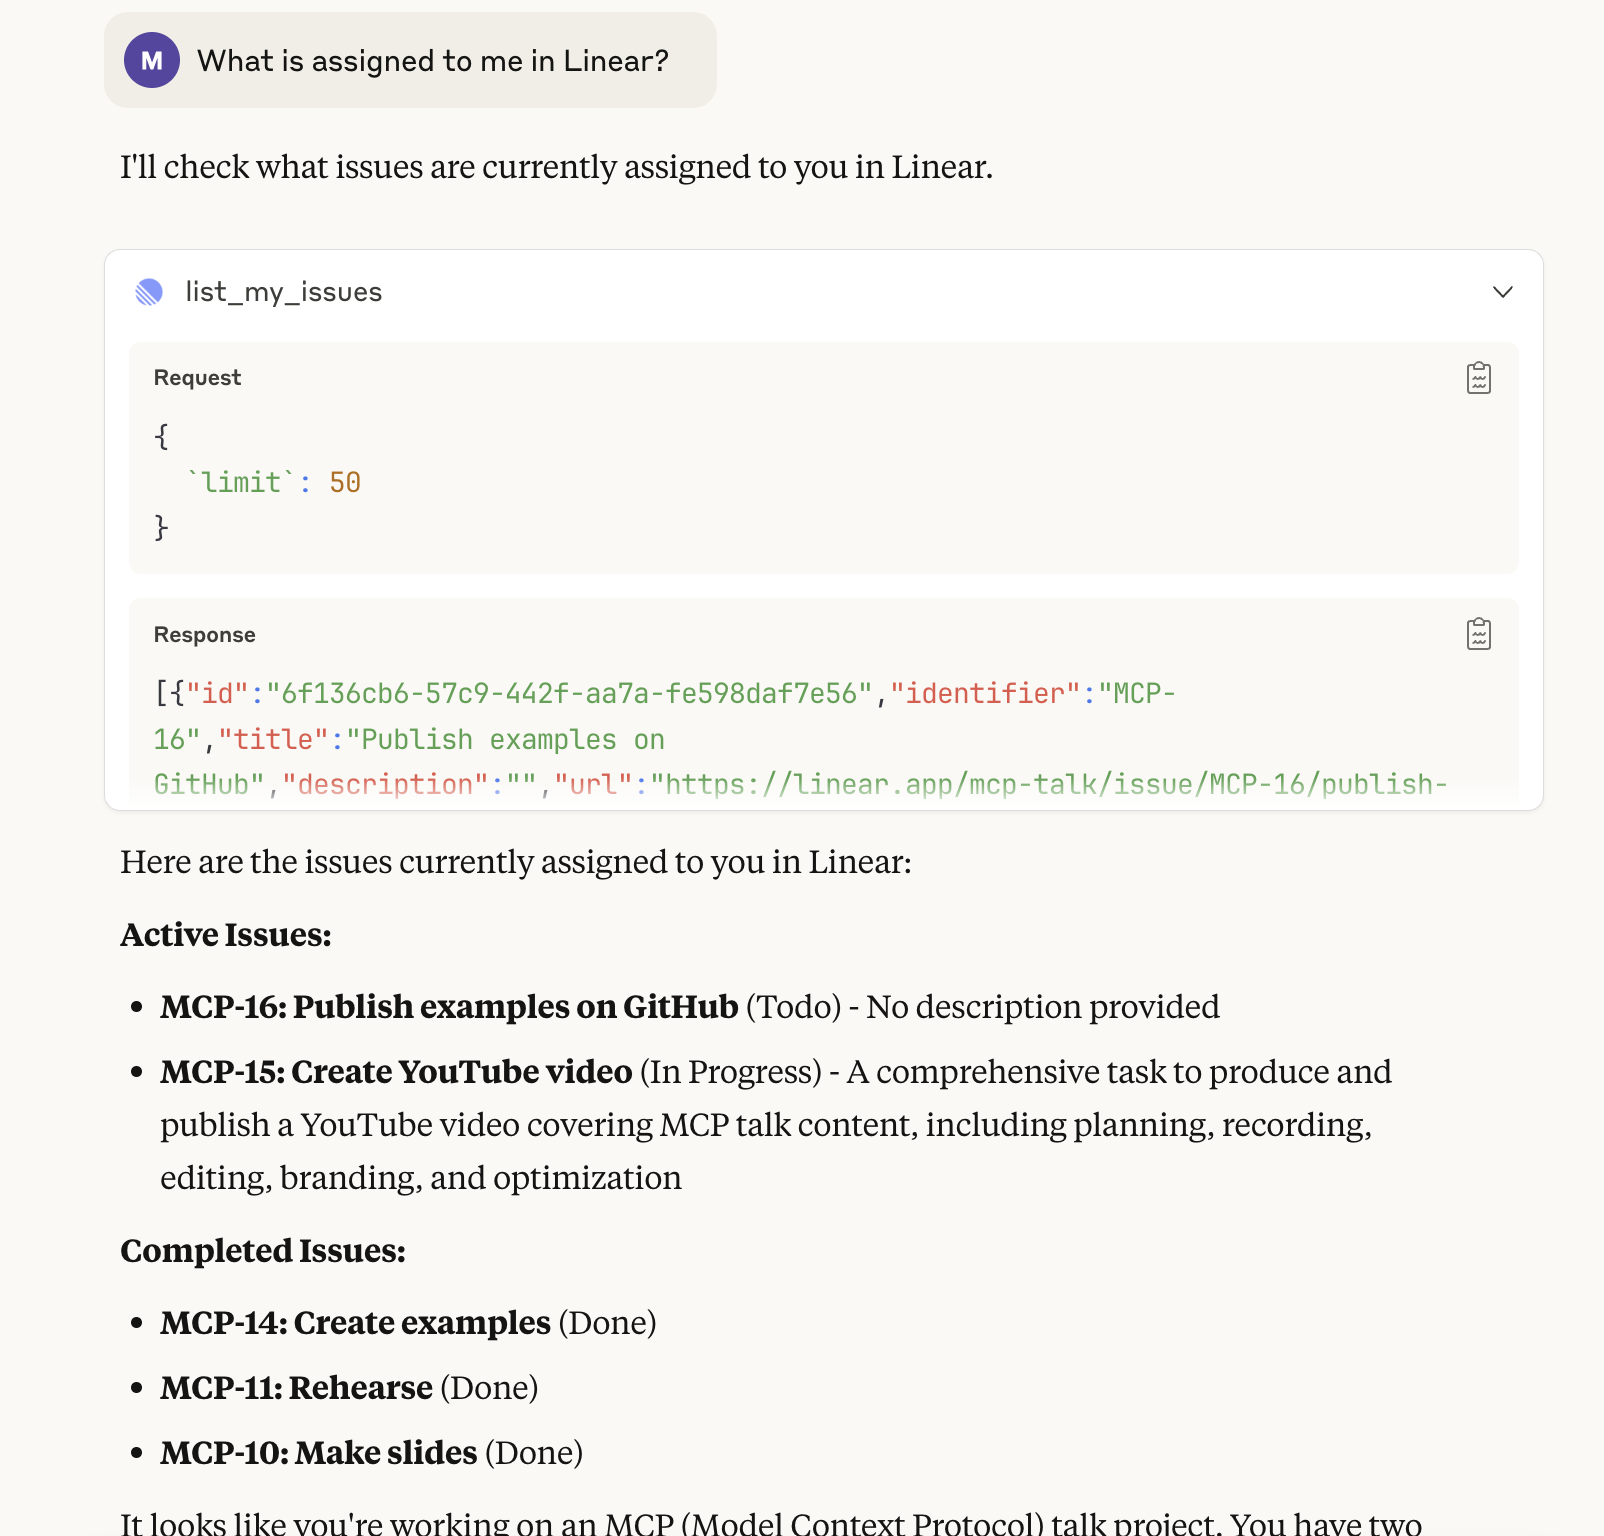Copy the Request JSON with clipboard icon

point(1479,378)
